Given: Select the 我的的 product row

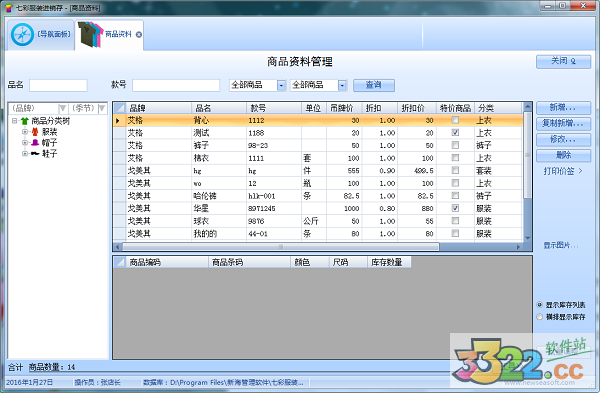Looking at the screenshot, I should tap(318, 234).
